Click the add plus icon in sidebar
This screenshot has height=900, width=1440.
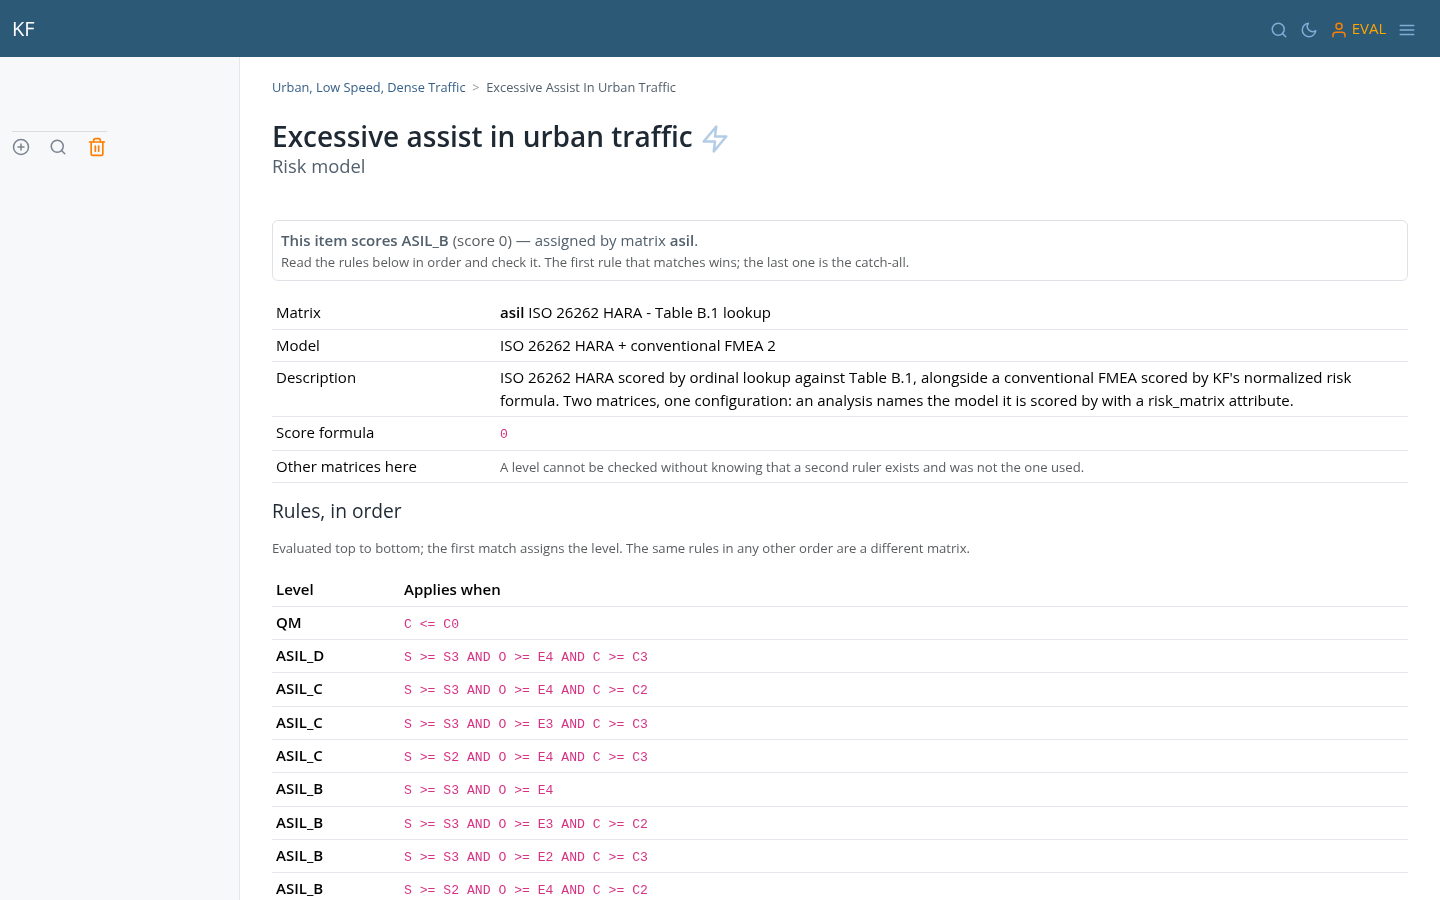pos(21,147)
